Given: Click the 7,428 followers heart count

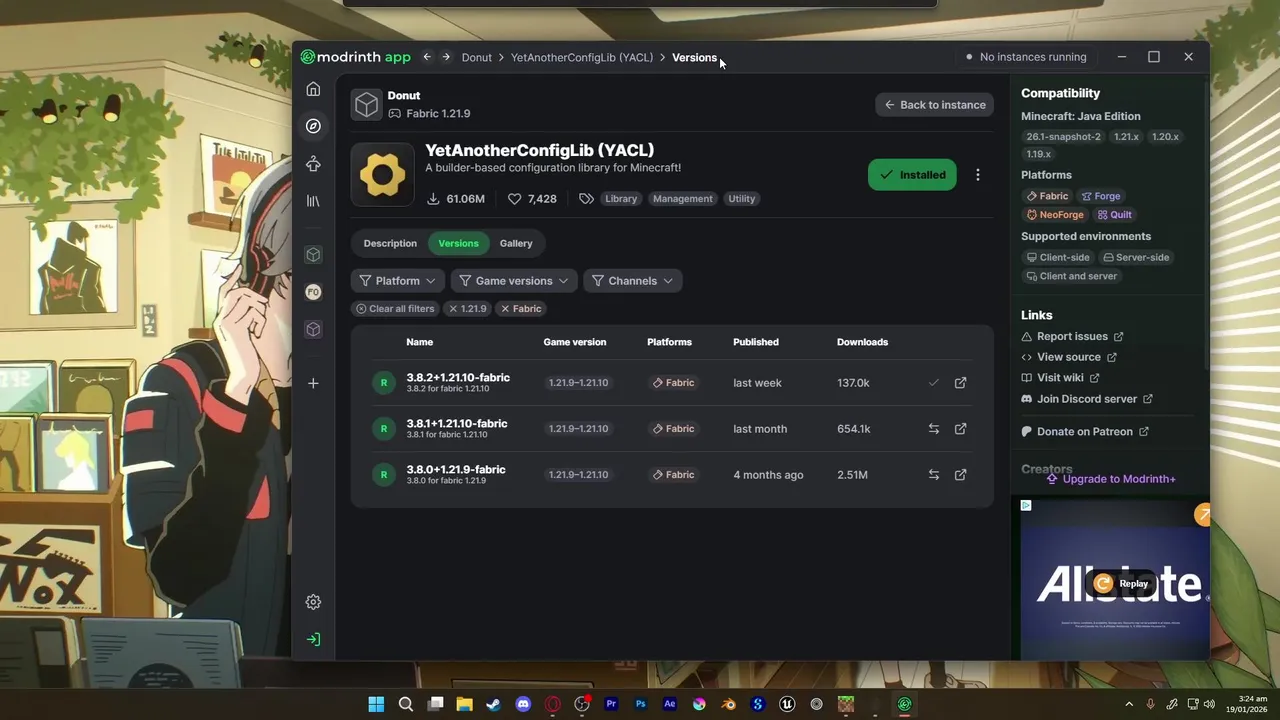Looking at the screenshot, I should pos(532,199).
